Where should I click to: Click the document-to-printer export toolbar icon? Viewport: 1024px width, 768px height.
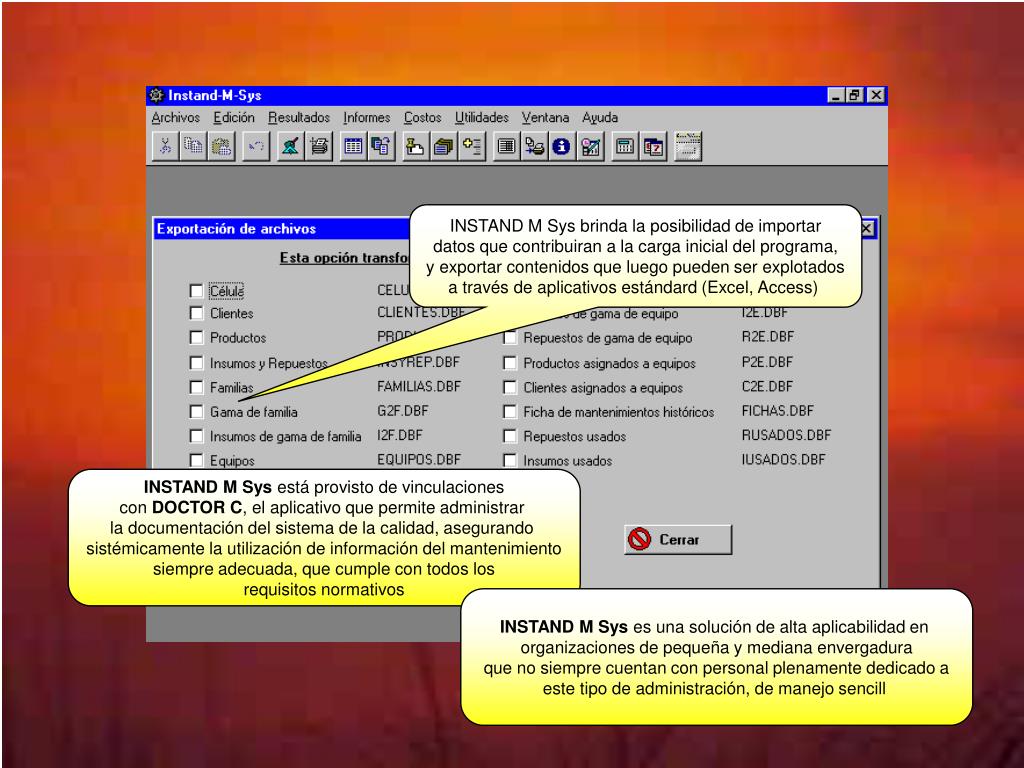pyautogui.click(x=534, y=146)
